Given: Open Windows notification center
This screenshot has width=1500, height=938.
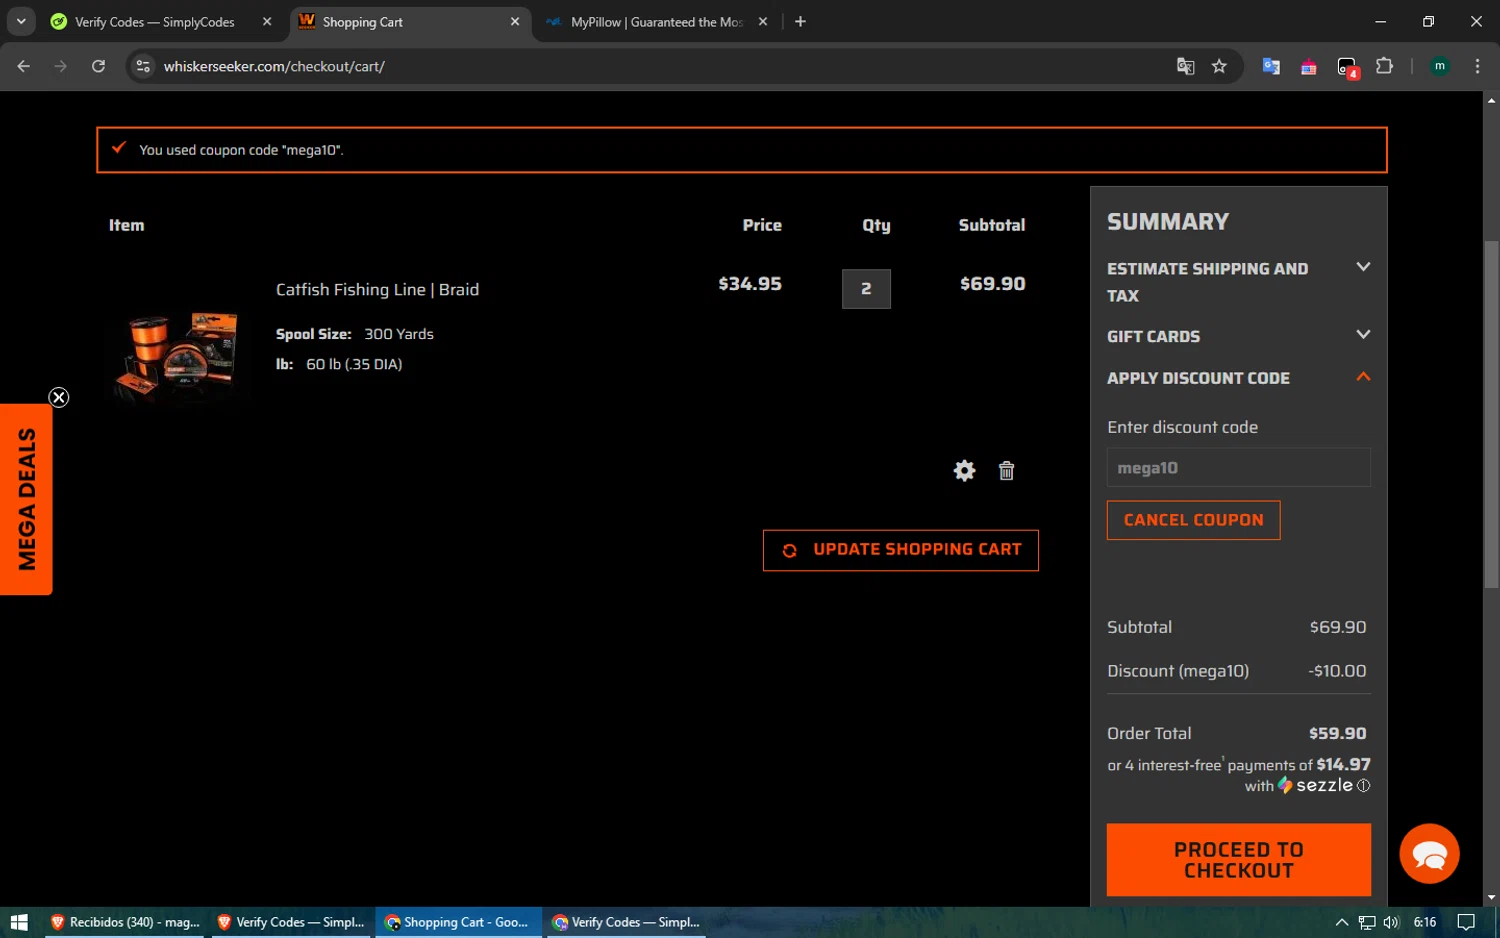Looking at the screenshot, I should (x=1465, y=922).
